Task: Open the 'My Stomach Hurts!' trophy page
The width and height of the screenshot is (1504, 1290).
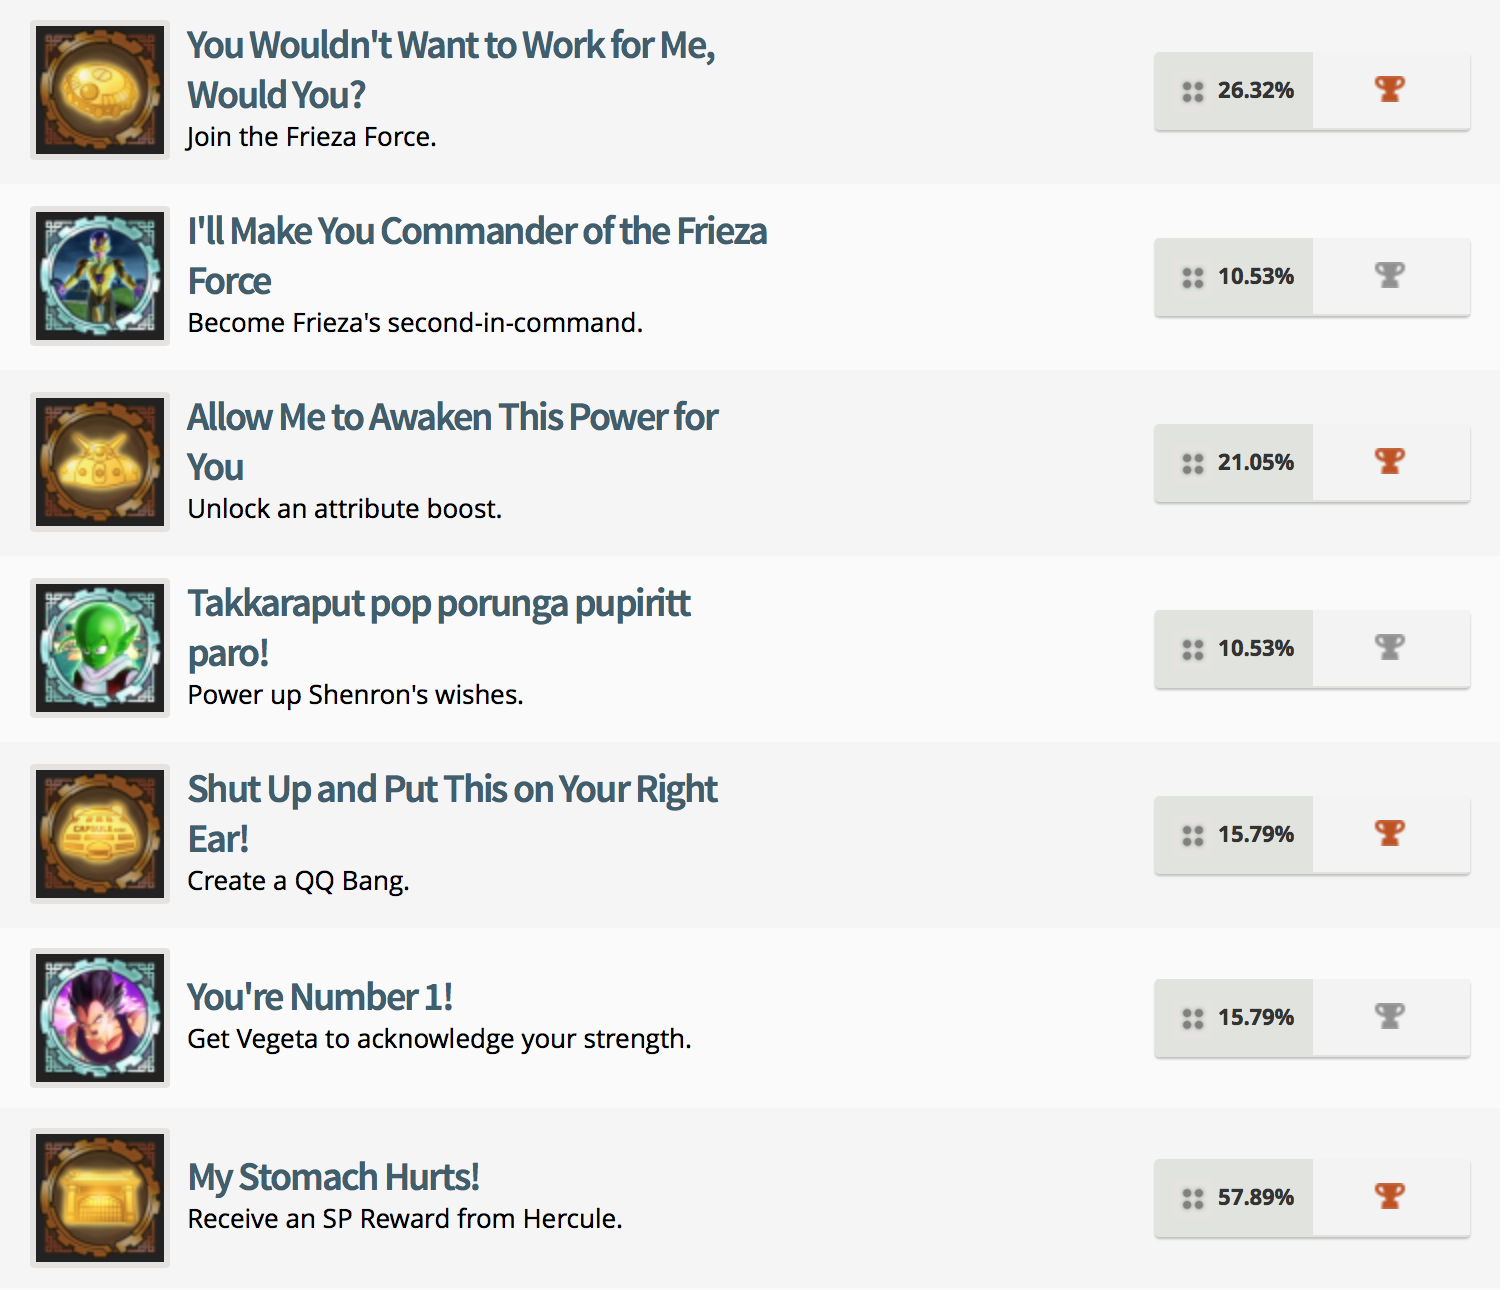Action: pyautogui.click(x=333, y=1177)
